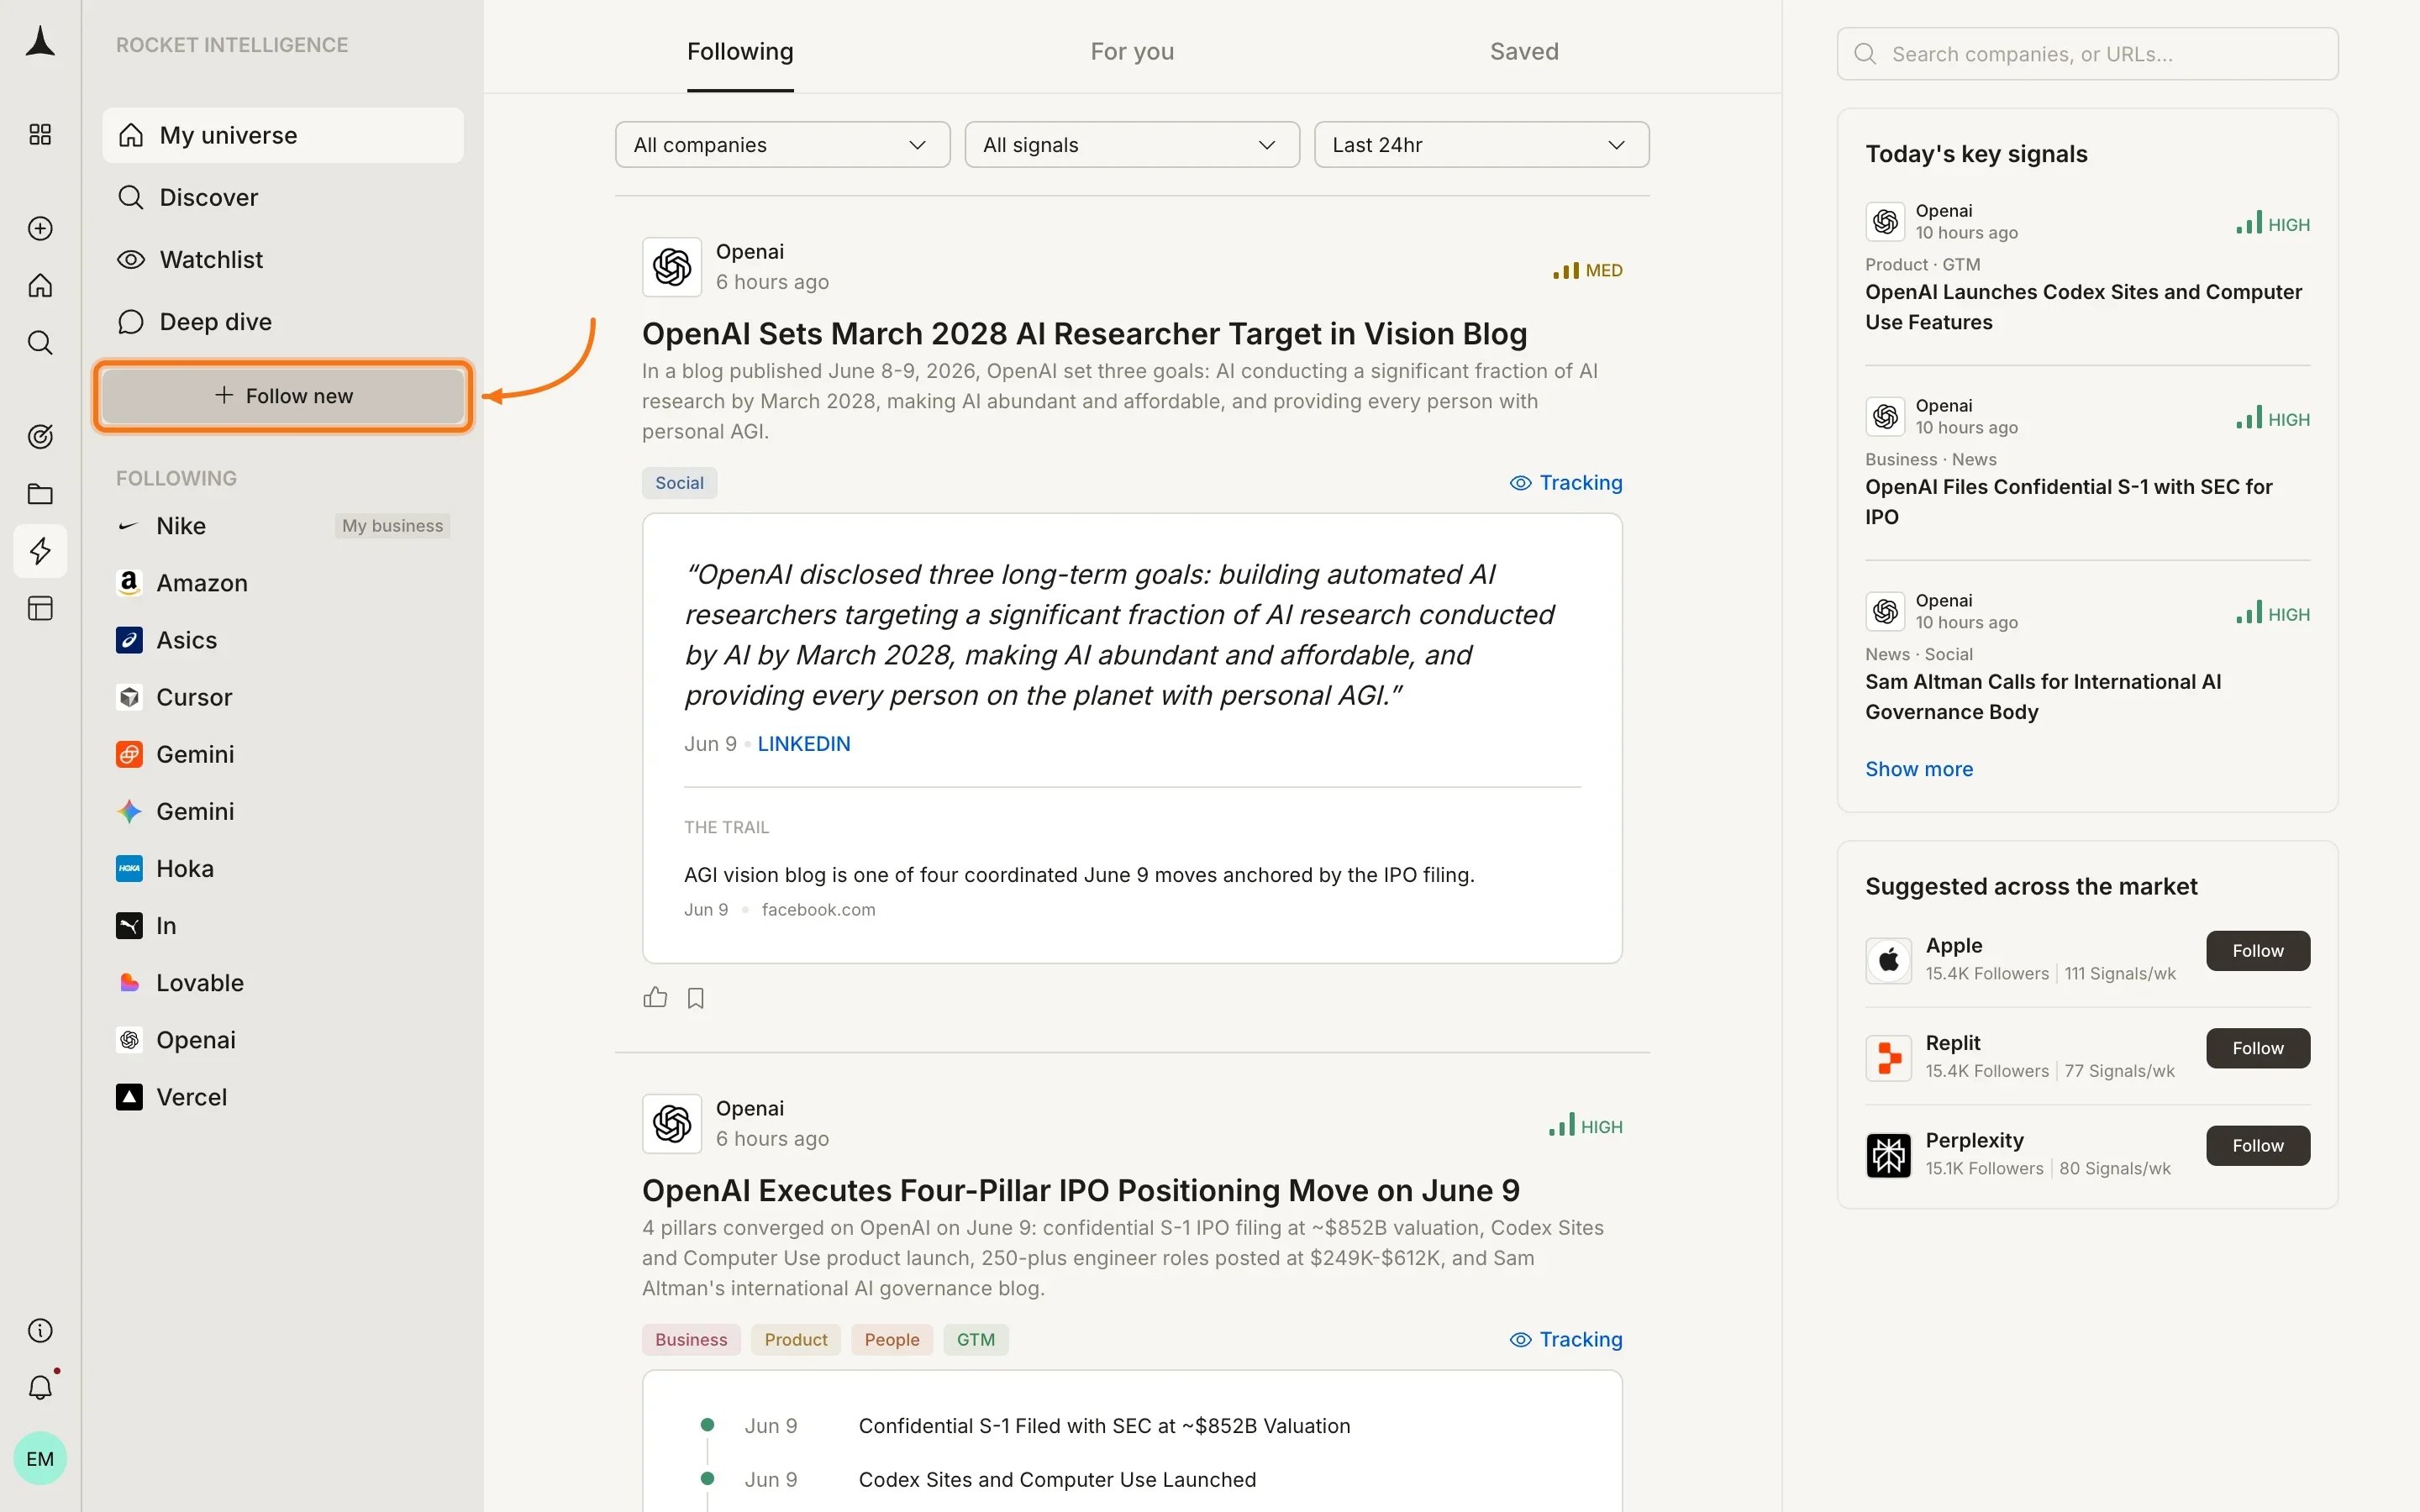Click the Openai logo on the Four-Pillar IPO post
This screenshot has width=2420, height=1512.
click(x=672, y=1124)
